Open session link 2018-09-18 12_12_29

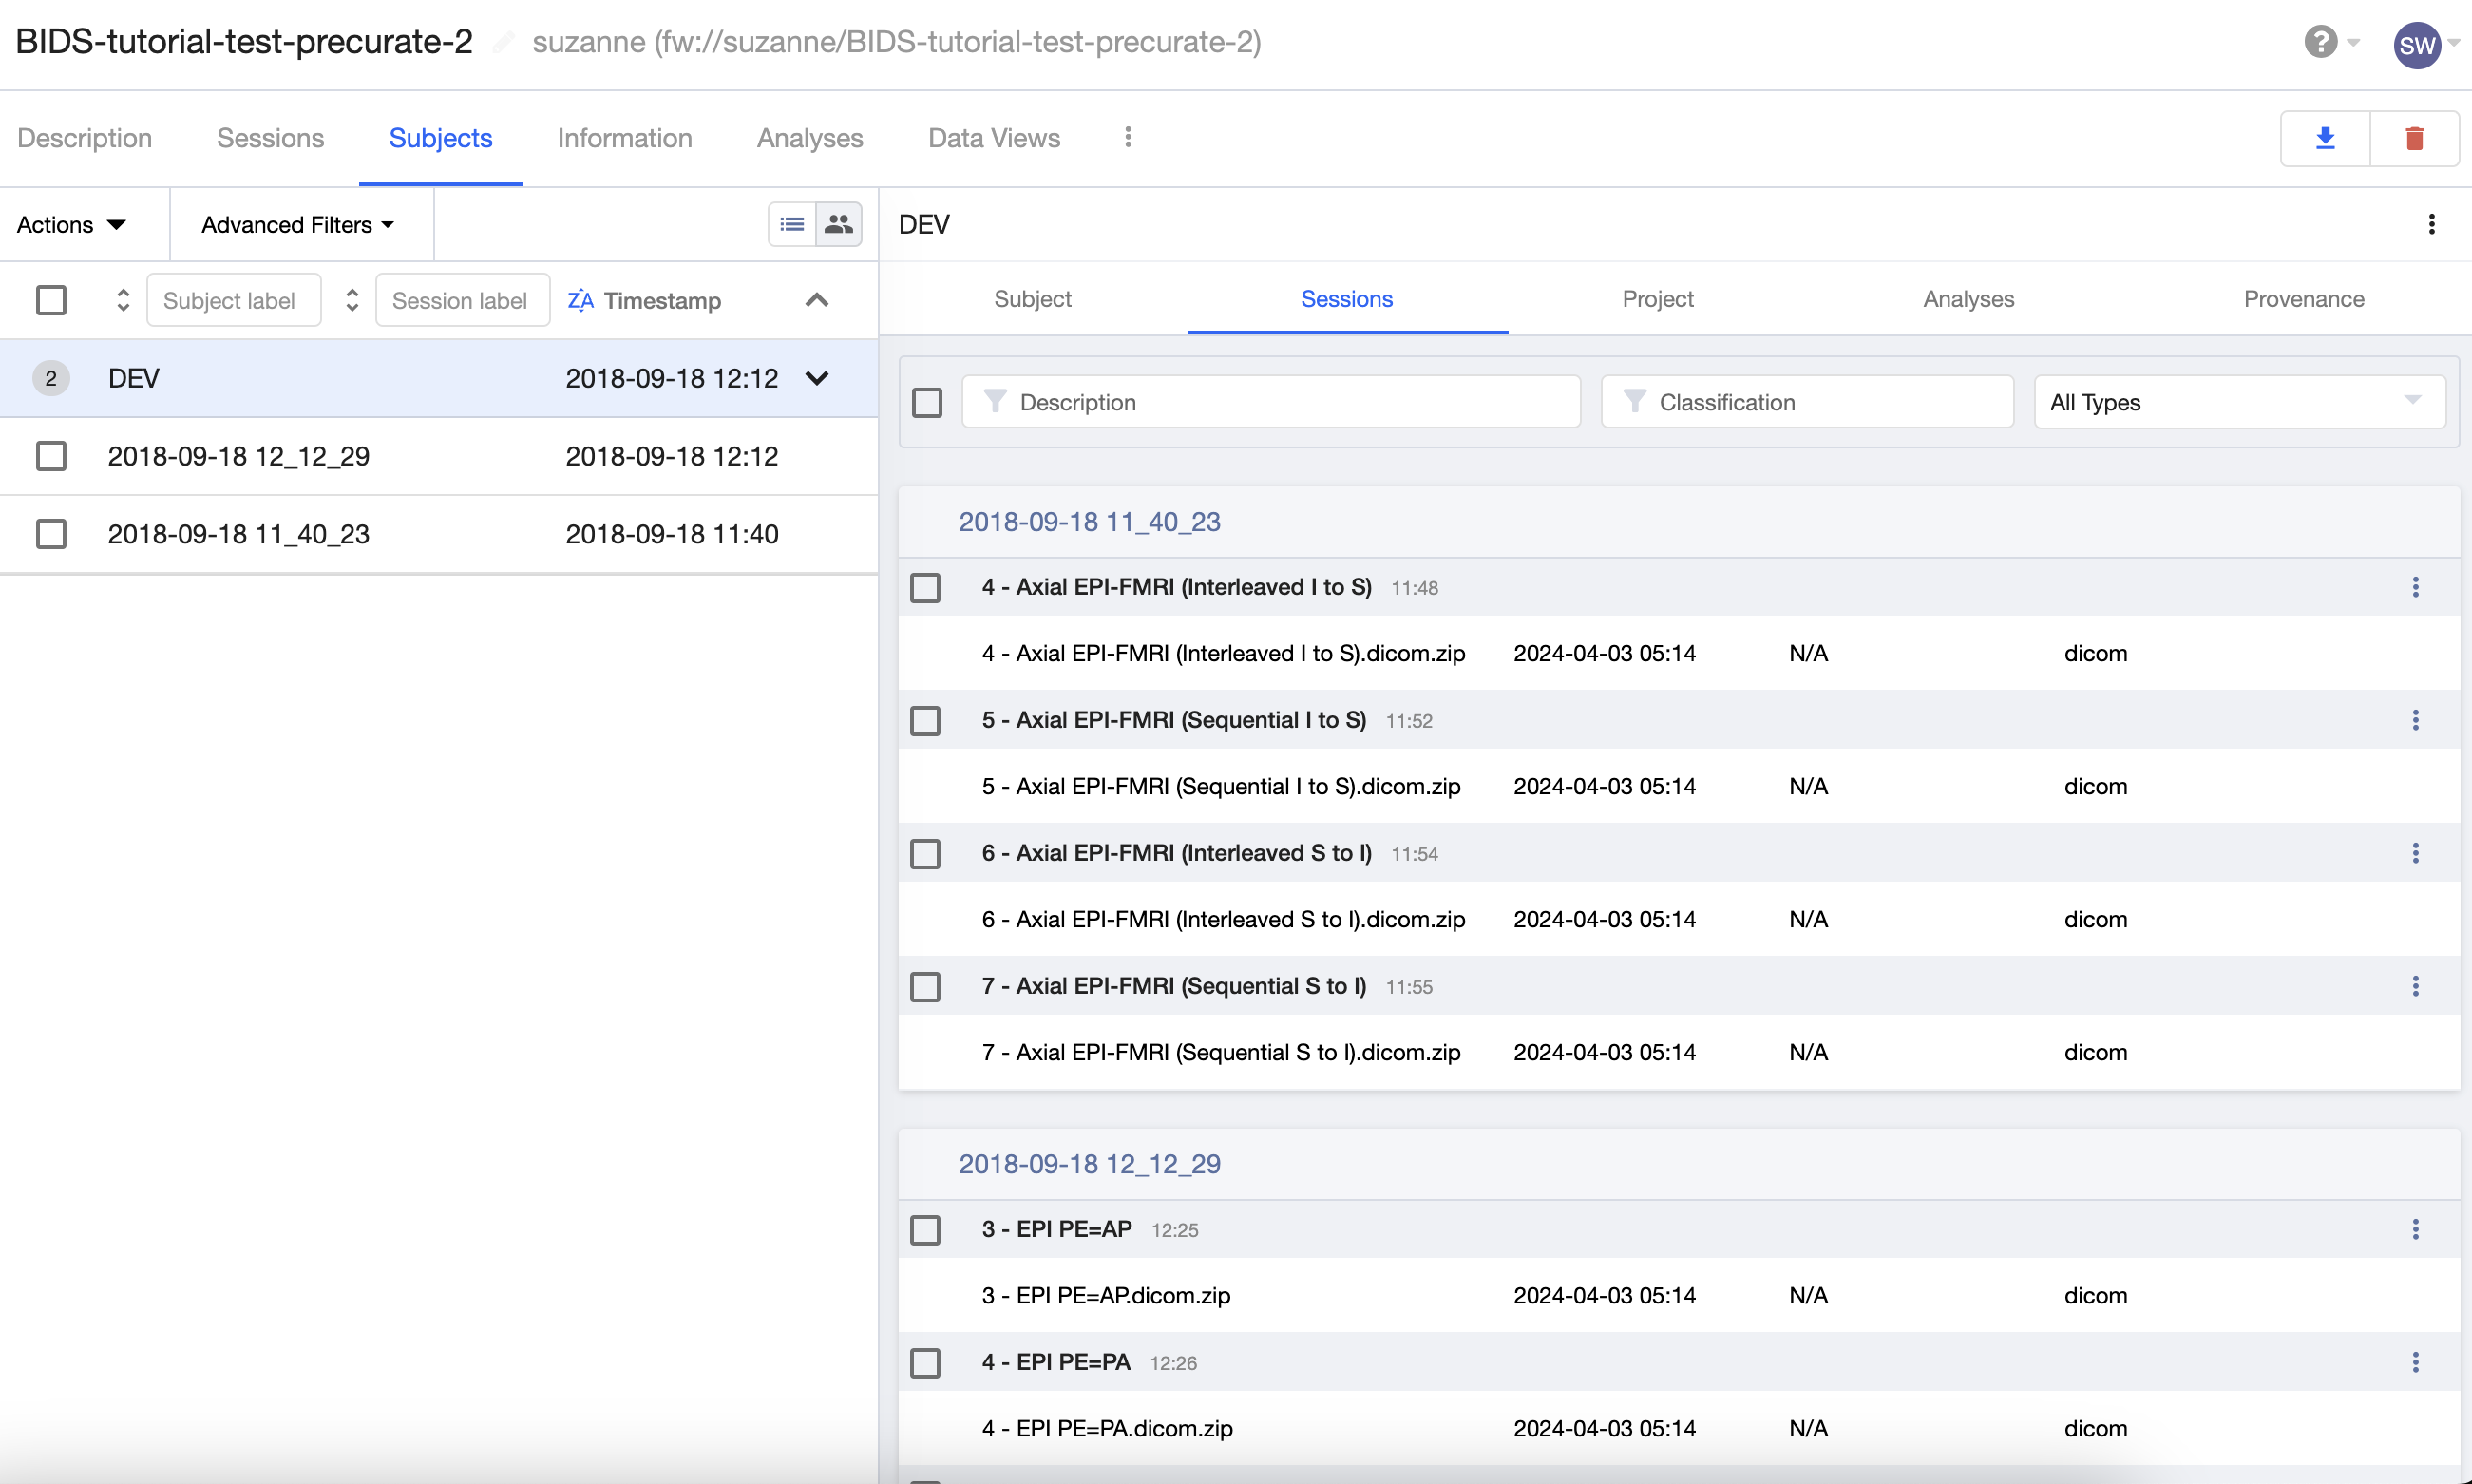pos(1089,1163)
